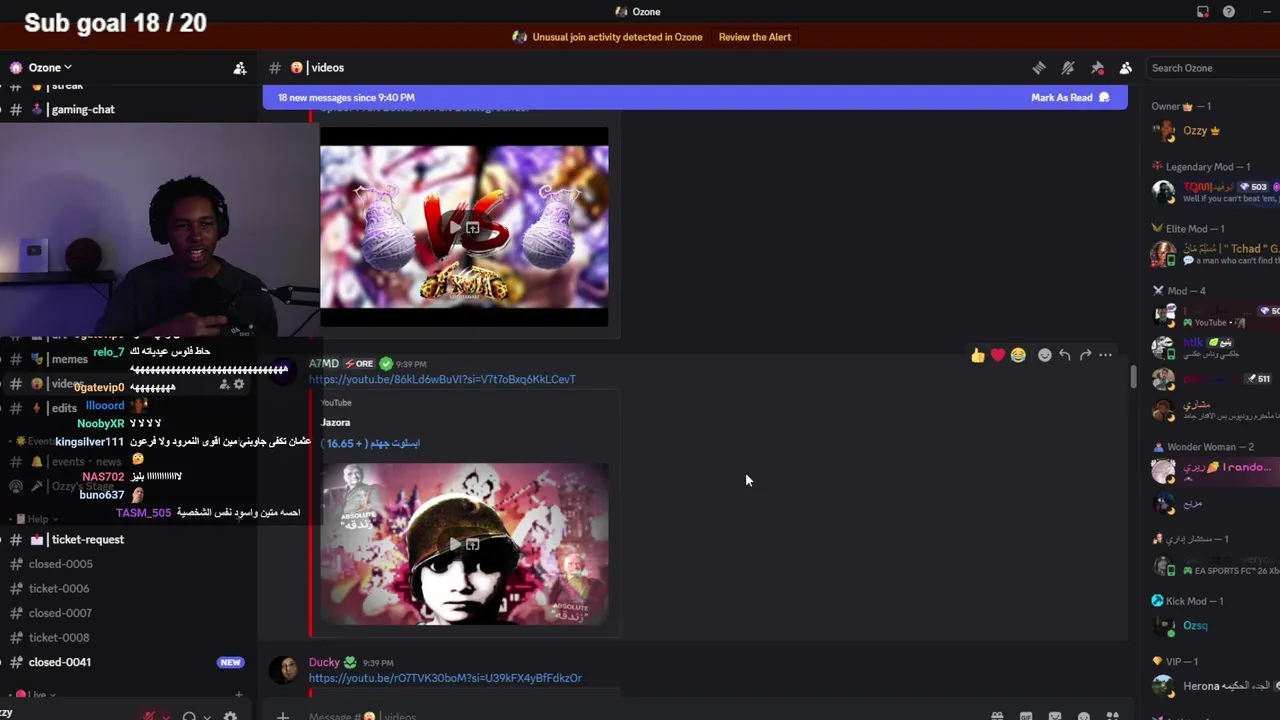The width and height of the screenshot is (1280, 720).
Task: Open gift icon in message bar
Action: (997, 716)
